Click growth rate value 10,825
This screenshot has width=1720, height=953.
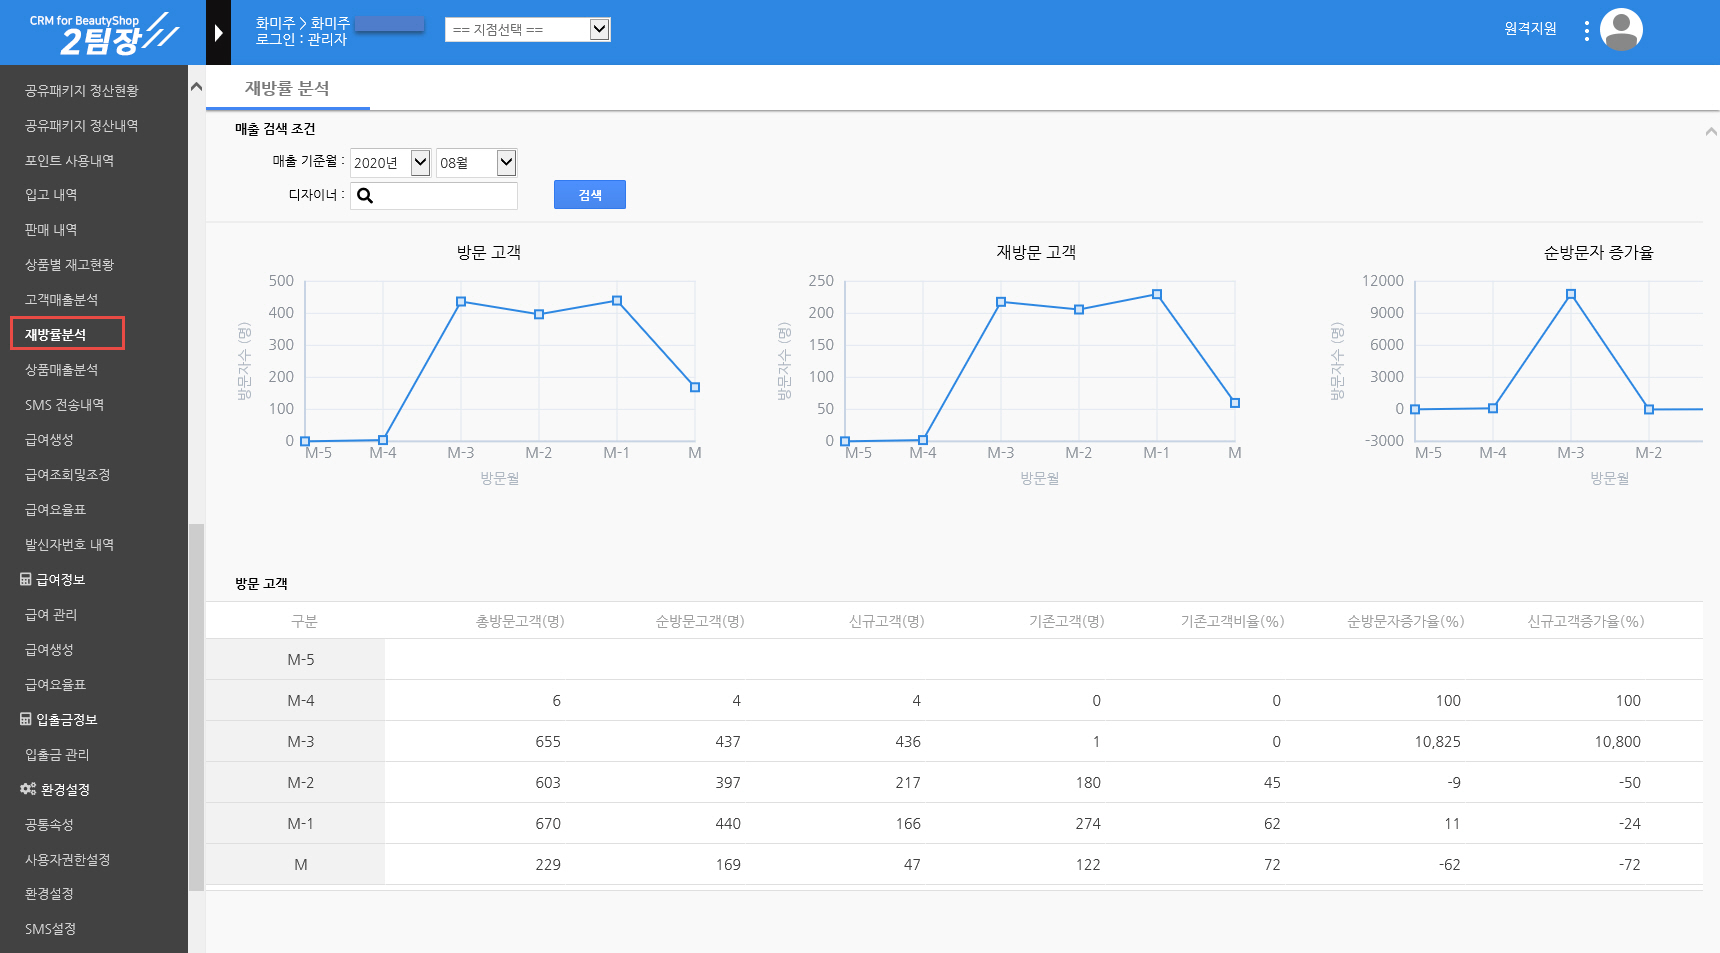click(1437, 742)
